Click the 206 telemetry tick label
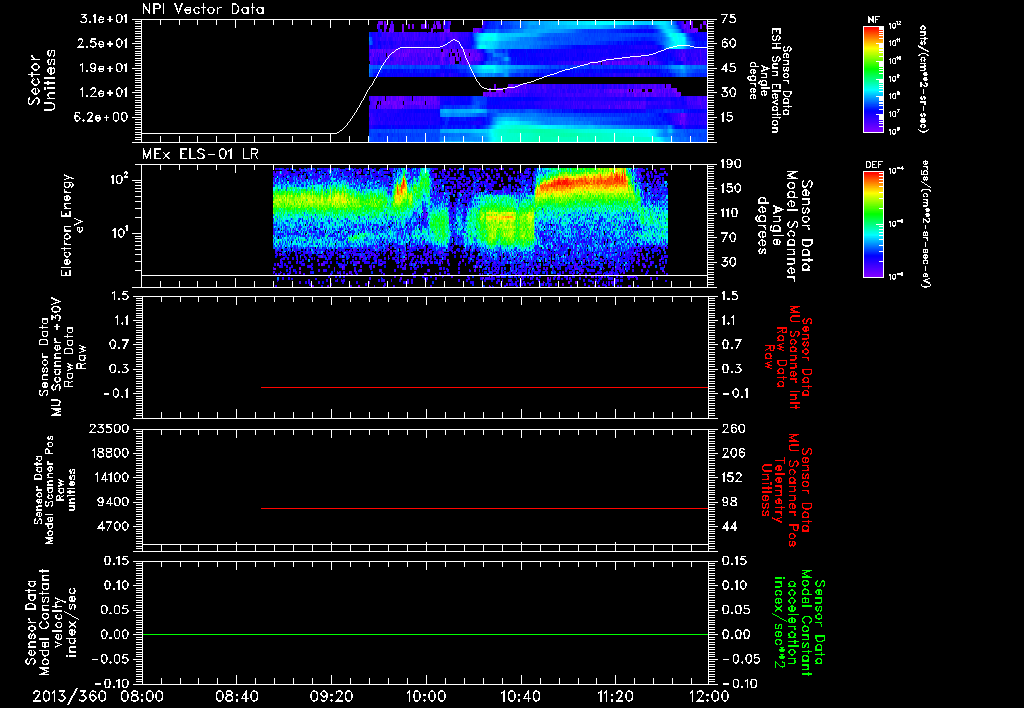The image size is (1024, 708). click(732, 453)
